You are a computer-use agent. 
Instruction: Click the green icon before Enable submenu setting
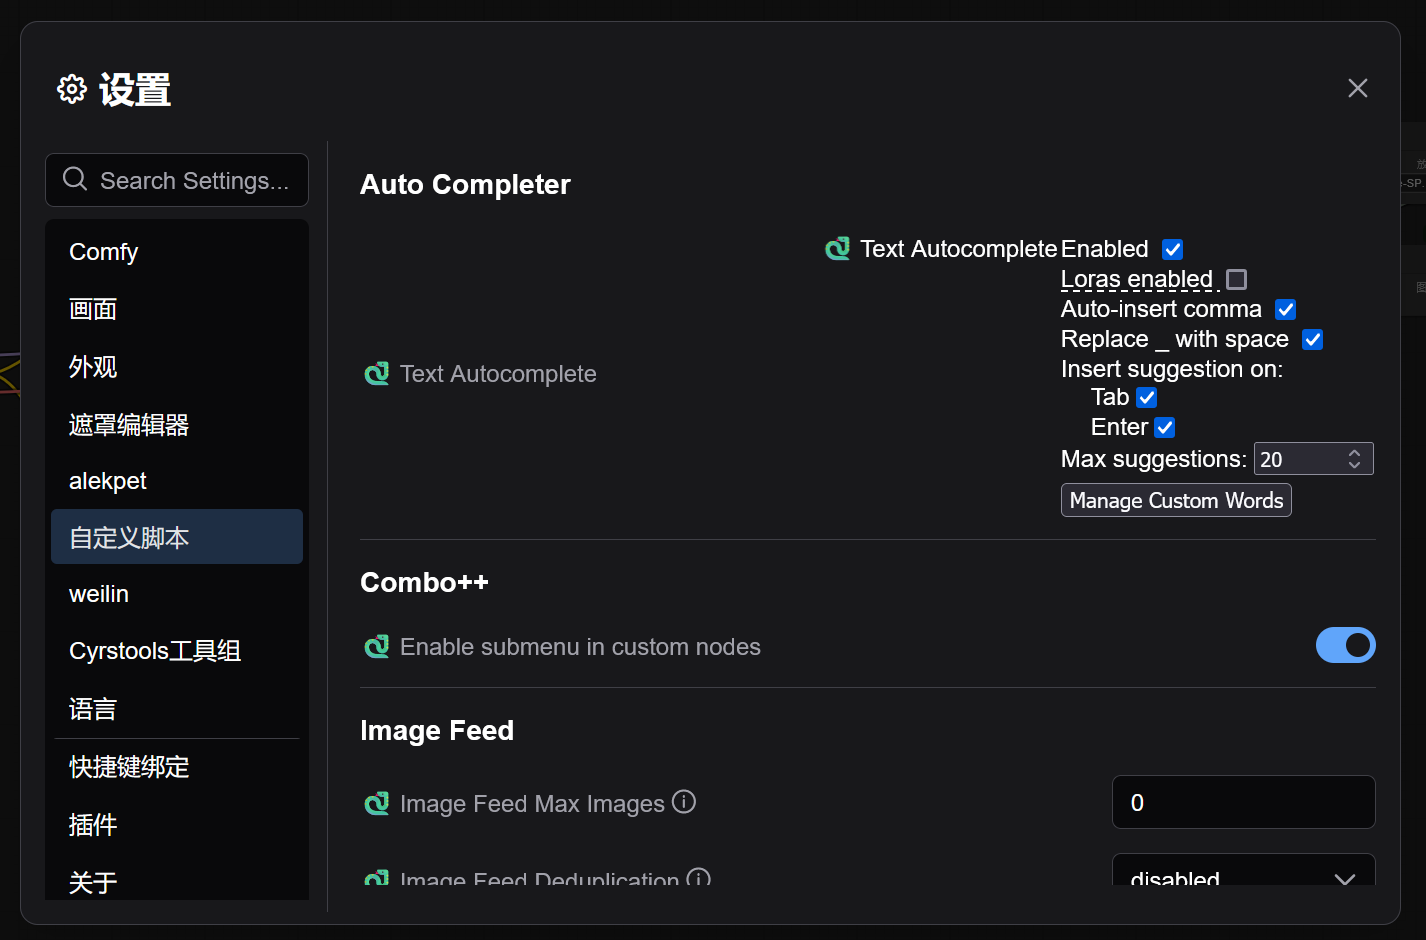[x=377, y=647]
